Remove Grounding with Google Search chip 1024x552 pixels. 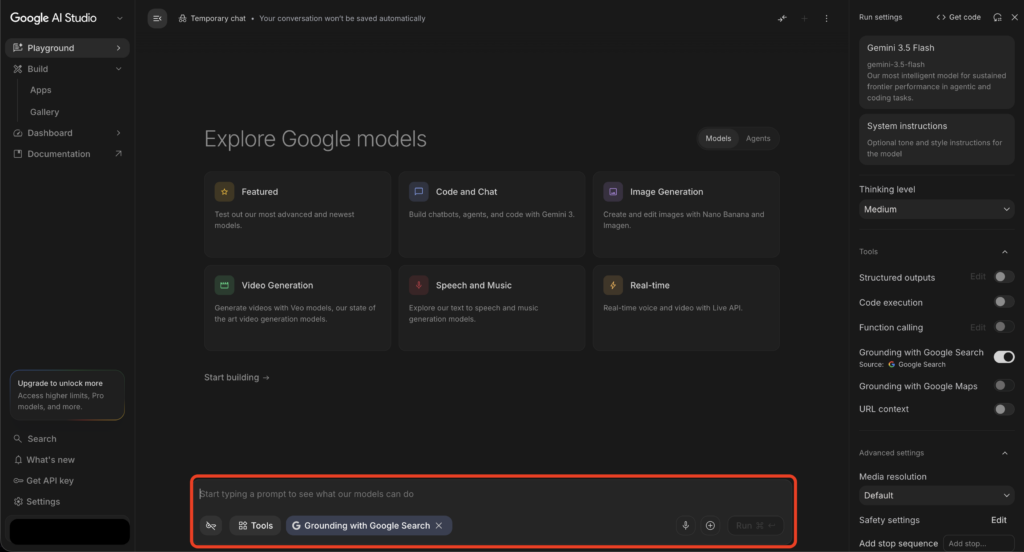(439, 525)
